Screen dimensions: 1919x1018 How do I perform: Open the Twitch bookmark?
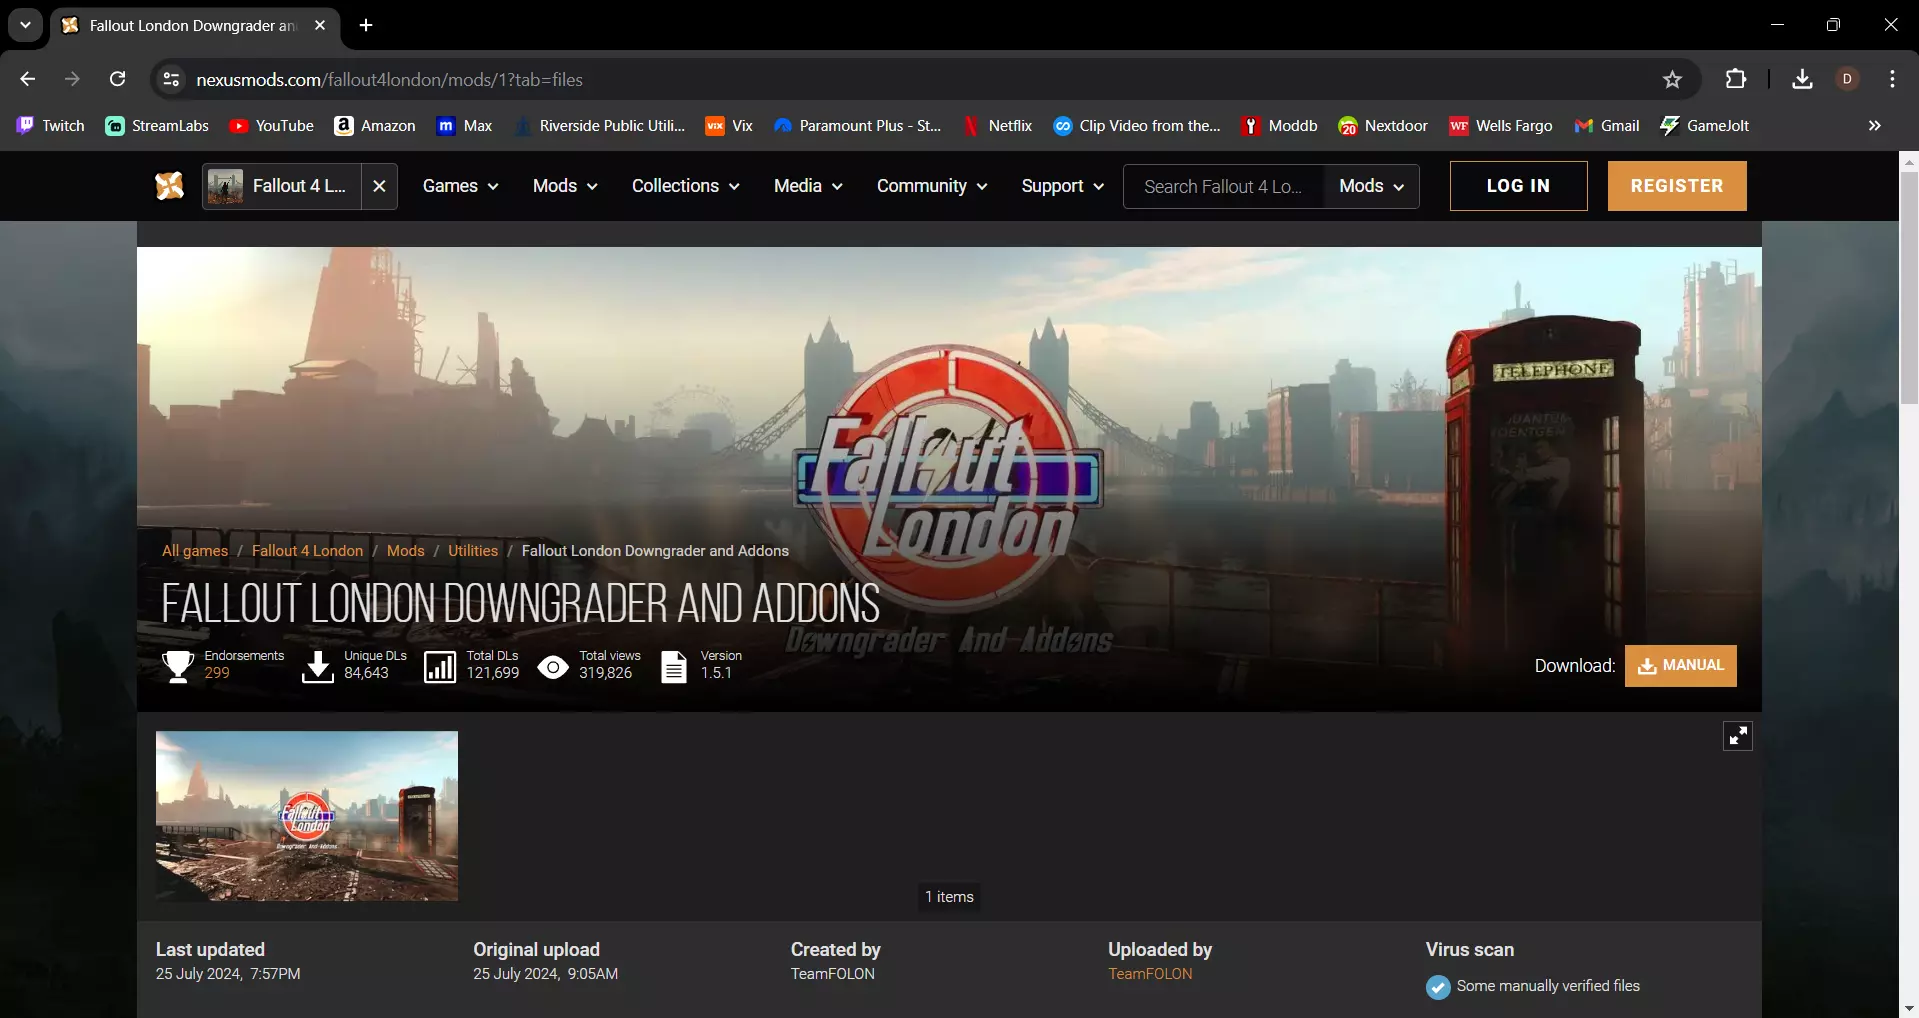(50, 126)
